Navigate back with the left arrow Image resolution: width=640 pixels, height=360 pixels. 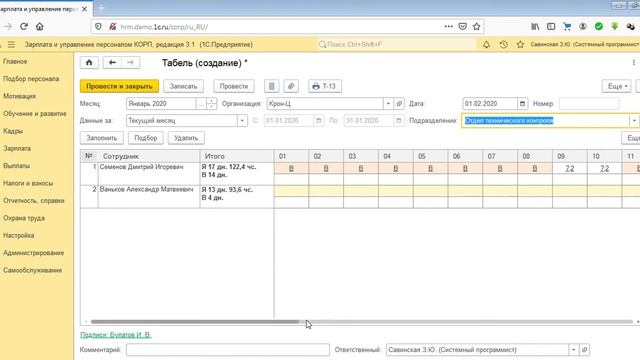click(x=112, y=62)
